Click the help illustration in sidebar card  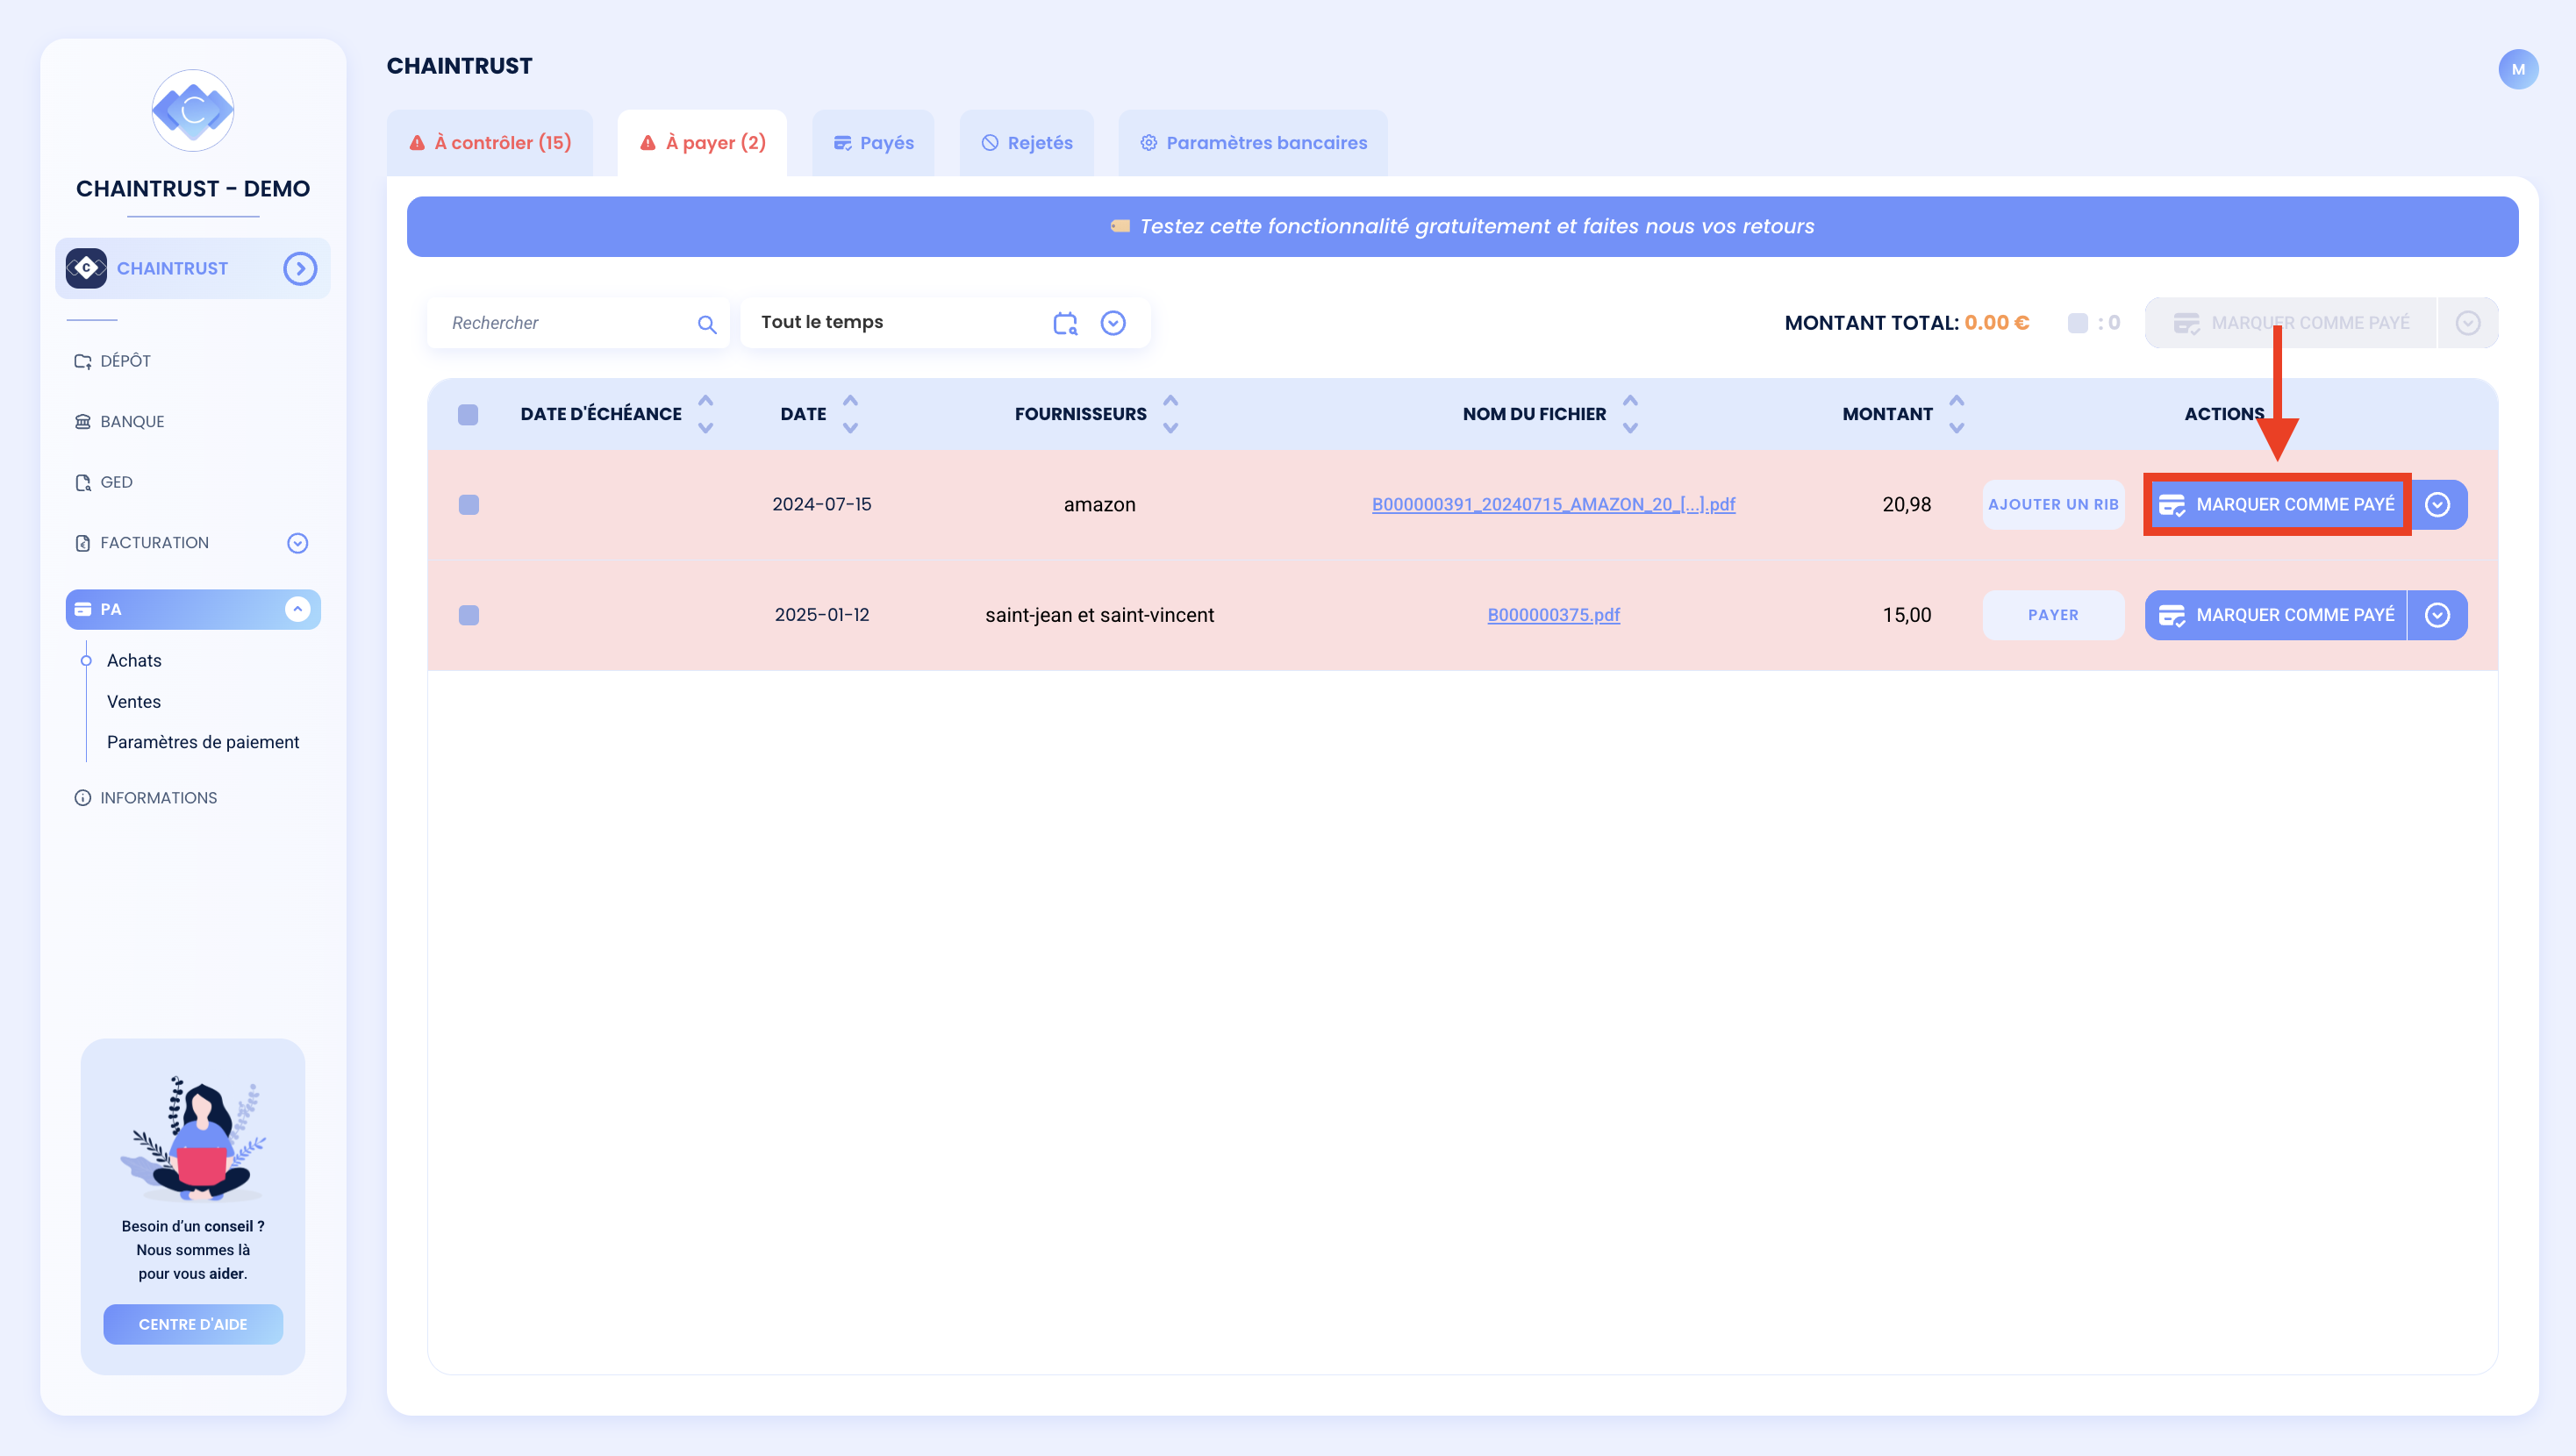coord(193,1138)
